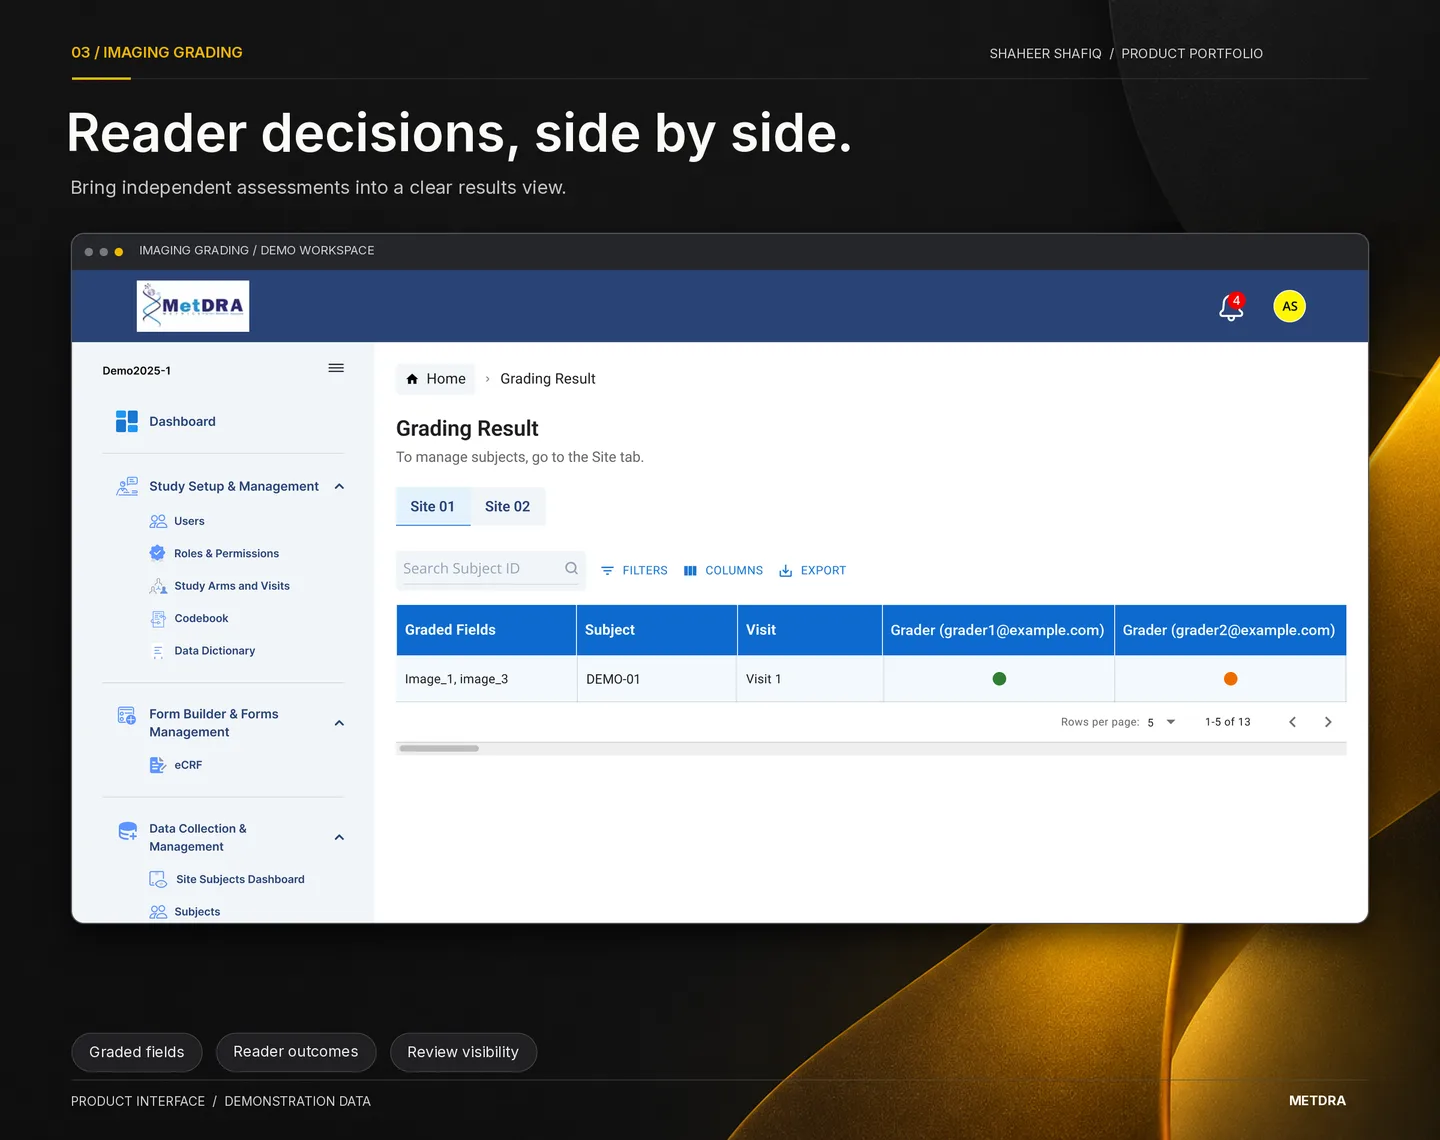The height and width of the screenshot is (1140, 1440).
Task: Go to previous page of results
Action: [1292, 722]
